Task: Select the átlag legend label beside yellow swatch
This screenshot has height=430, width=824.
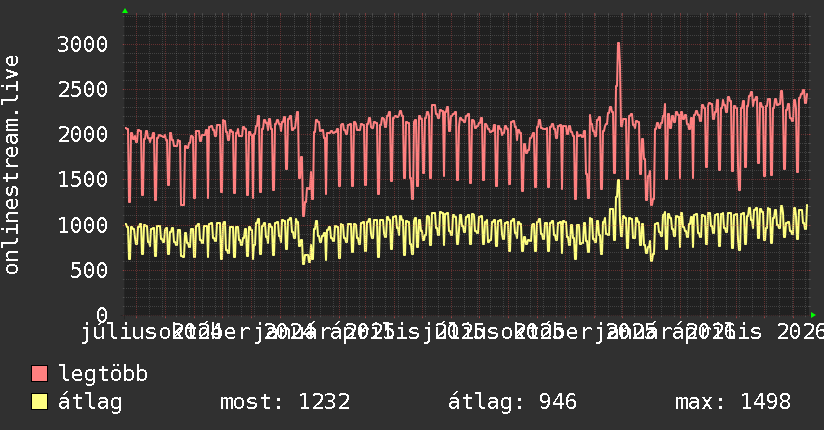Action: point(90,402)
